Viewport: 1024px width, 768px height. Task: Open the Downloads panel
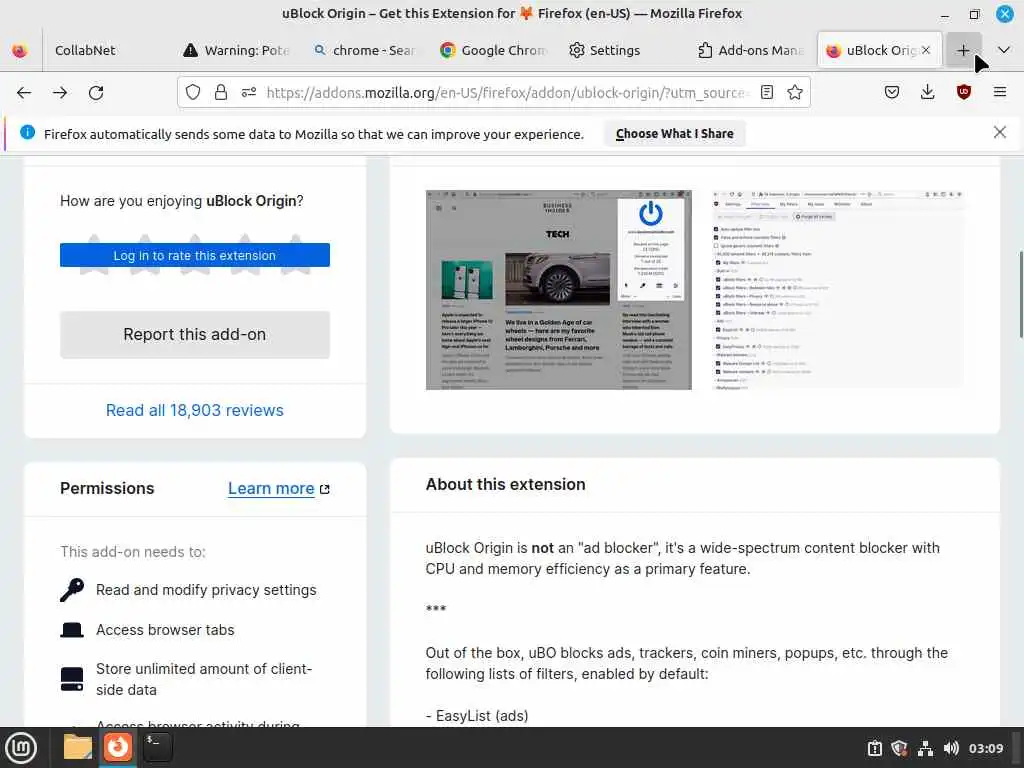click(x=927, y=92)
